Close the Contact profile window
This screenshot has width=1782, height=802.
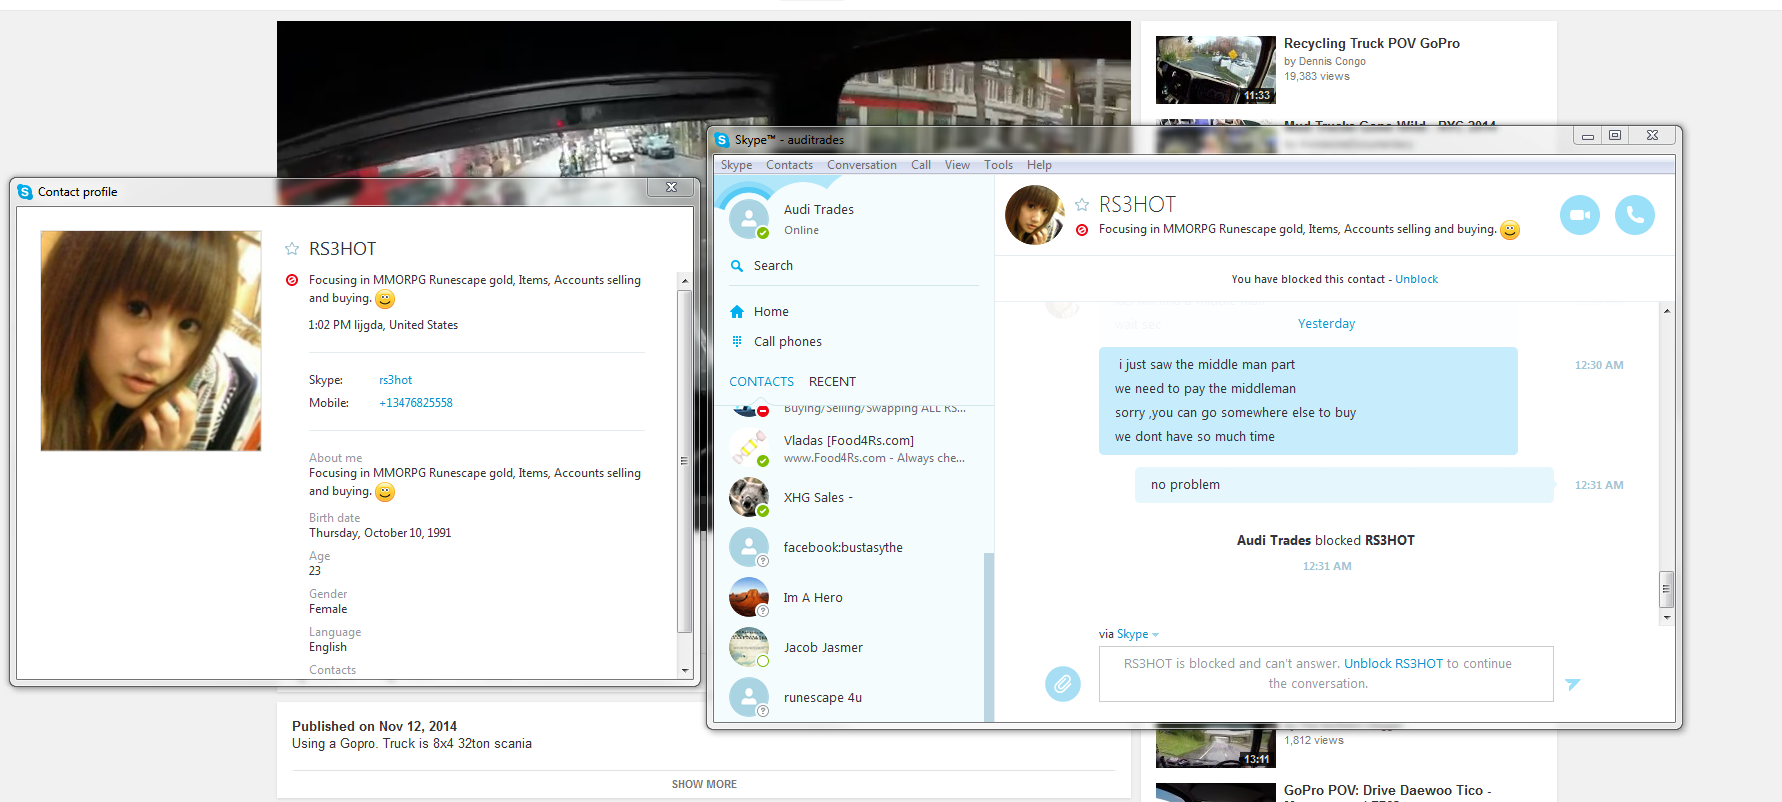click(671, 187)
